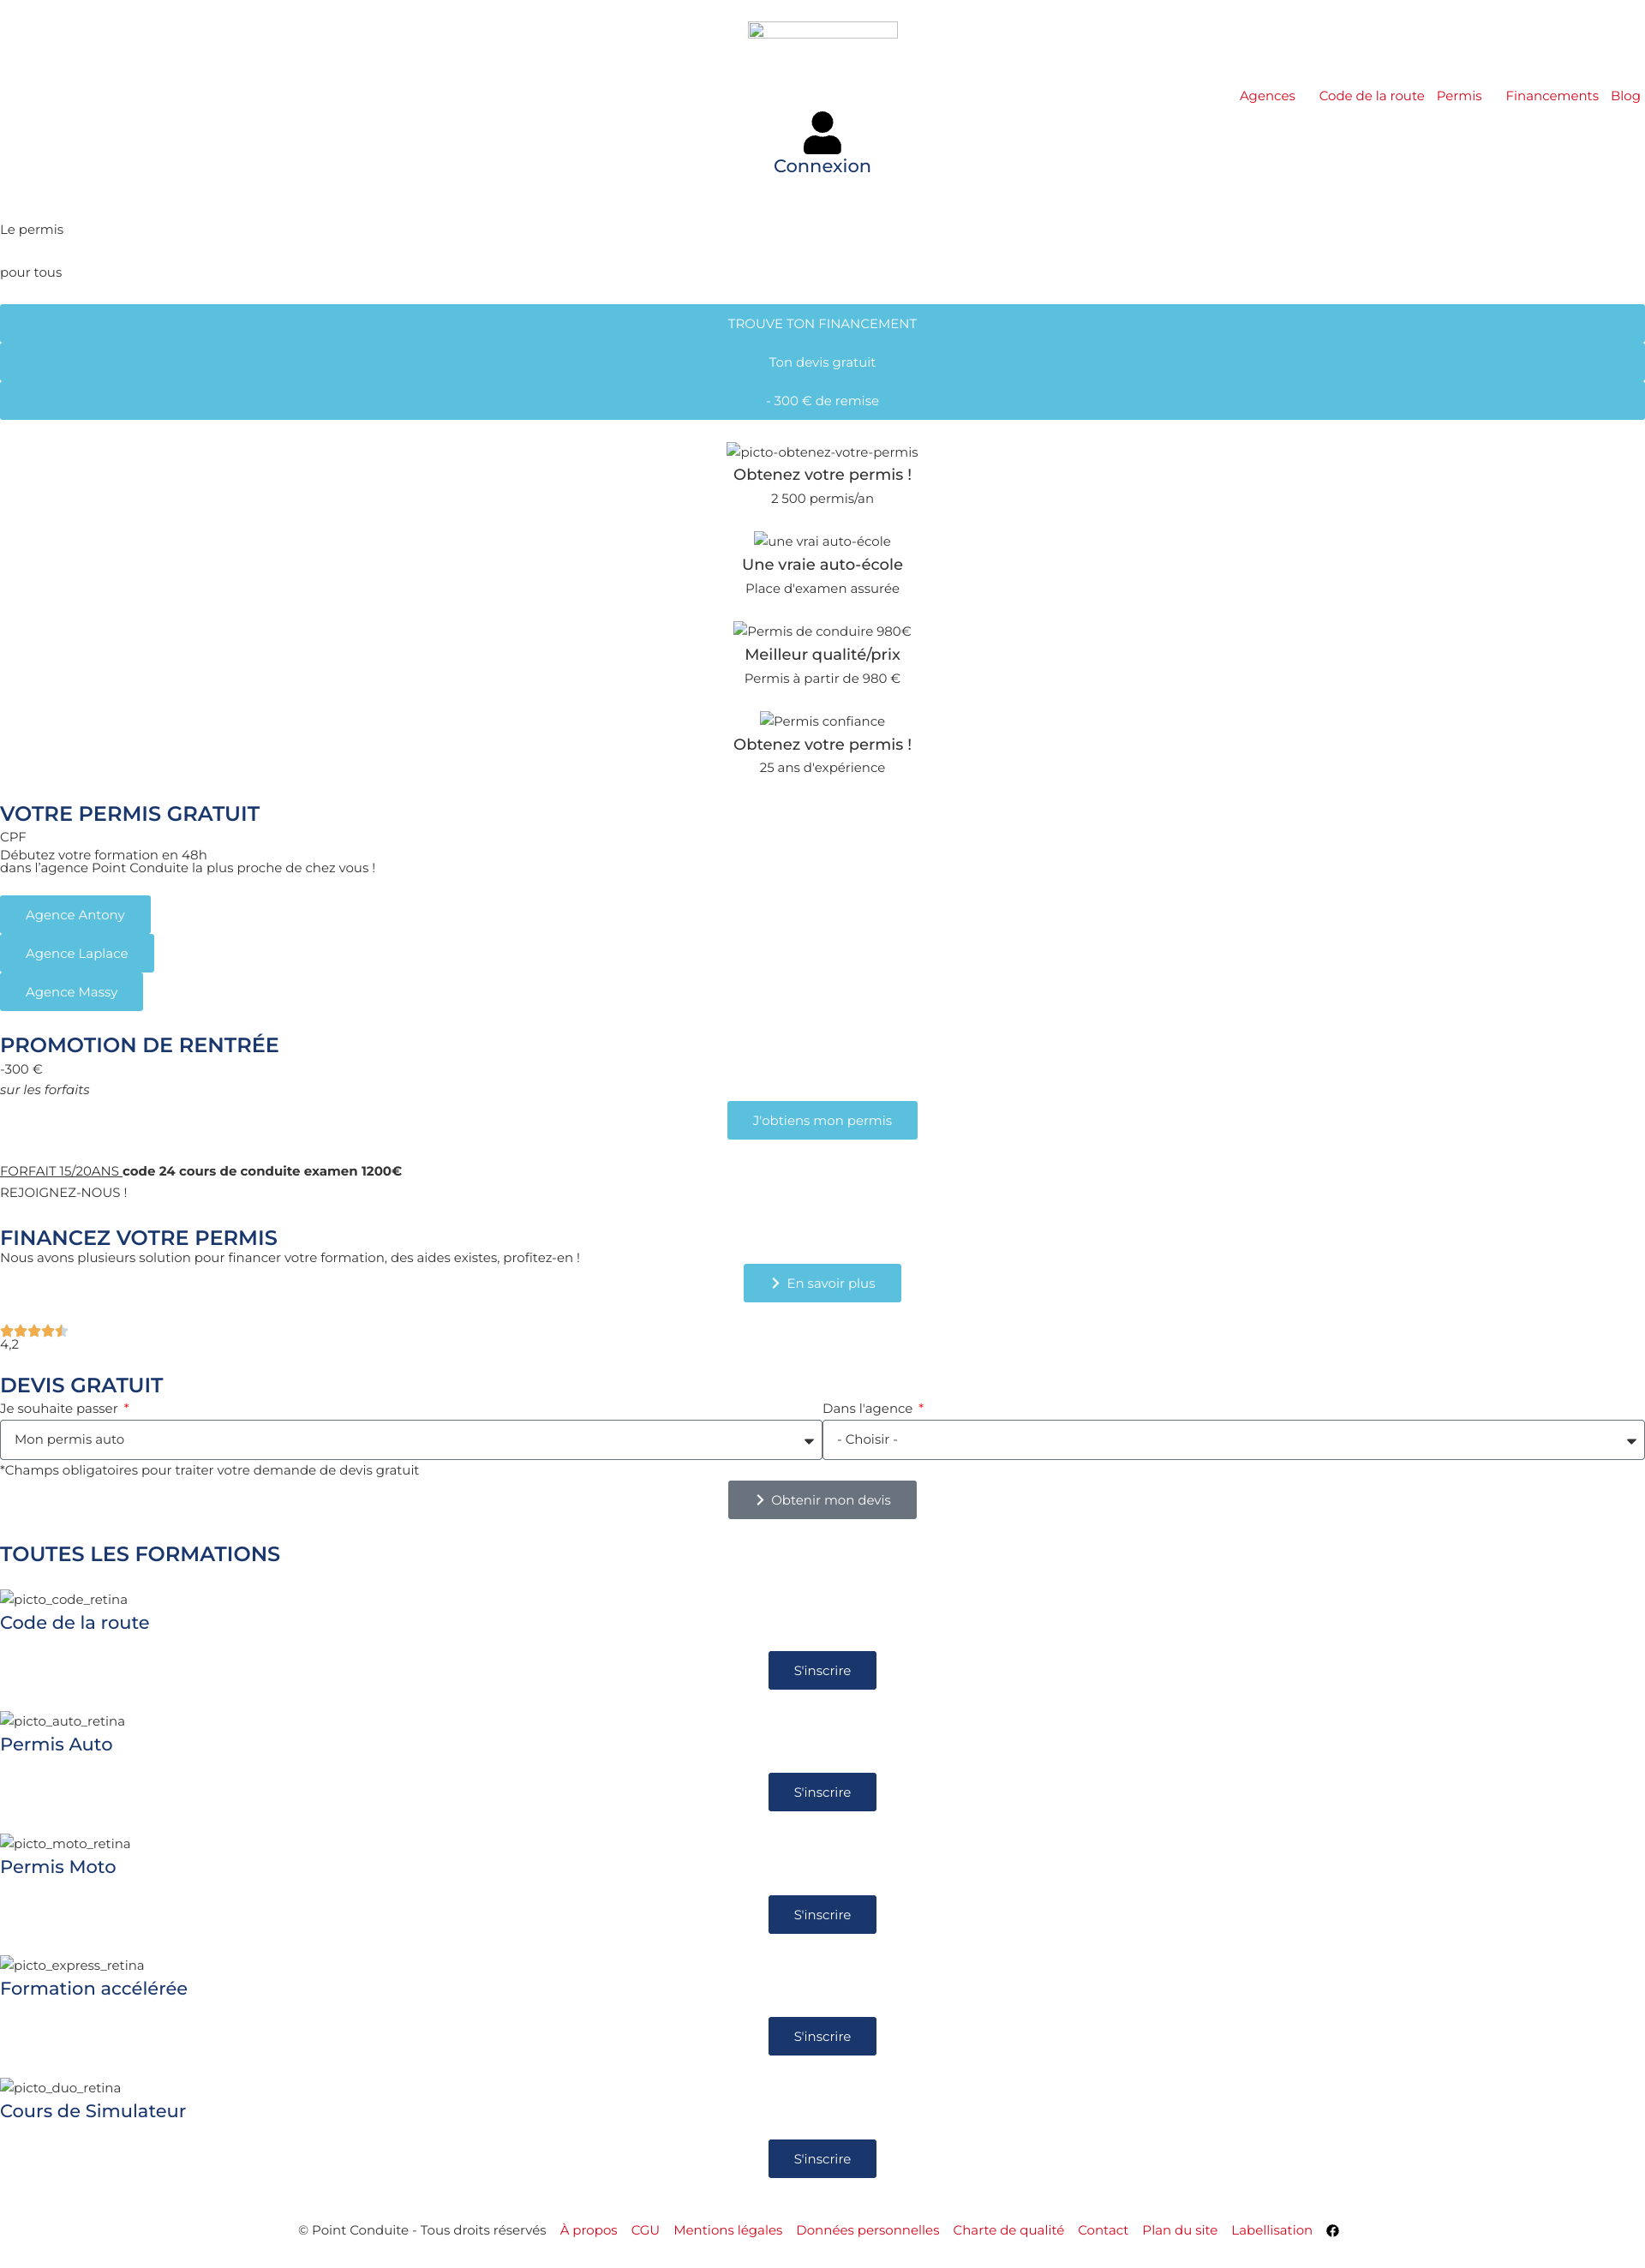Viewport: 1645px width, 2268px height.
Task: Click the 'Permis de conduire 980€' image
Action: tap(822, 631)
